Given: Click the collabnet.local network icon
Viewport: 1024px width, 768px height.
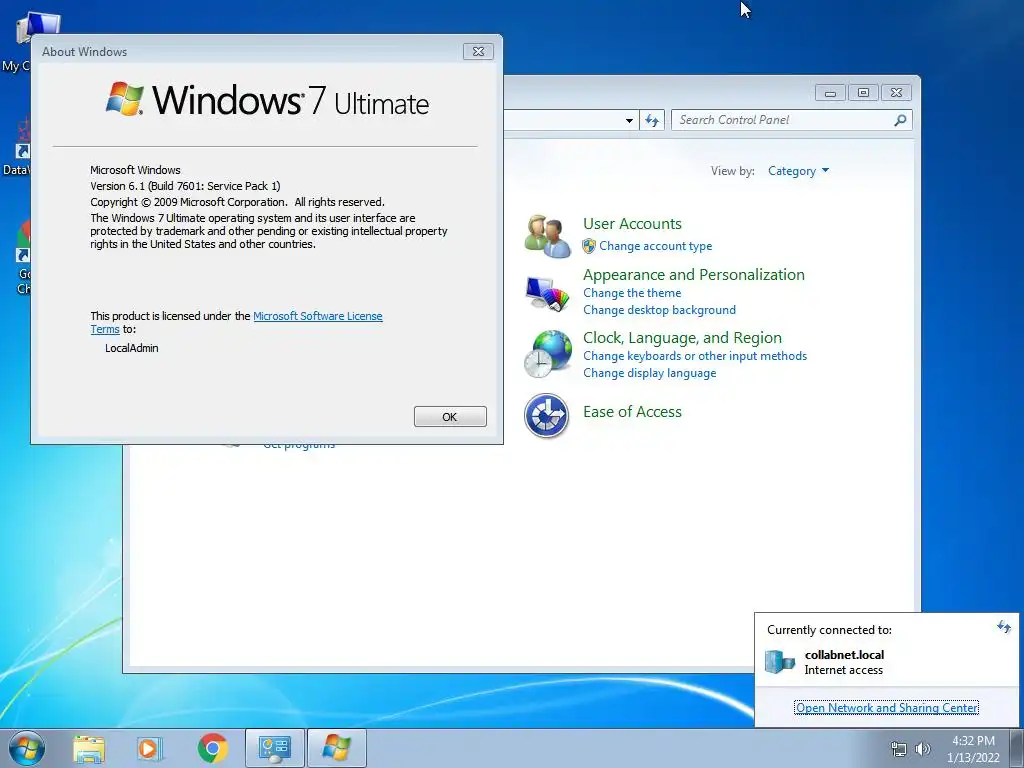Looking at the screenshot, I should click(780, 662).
